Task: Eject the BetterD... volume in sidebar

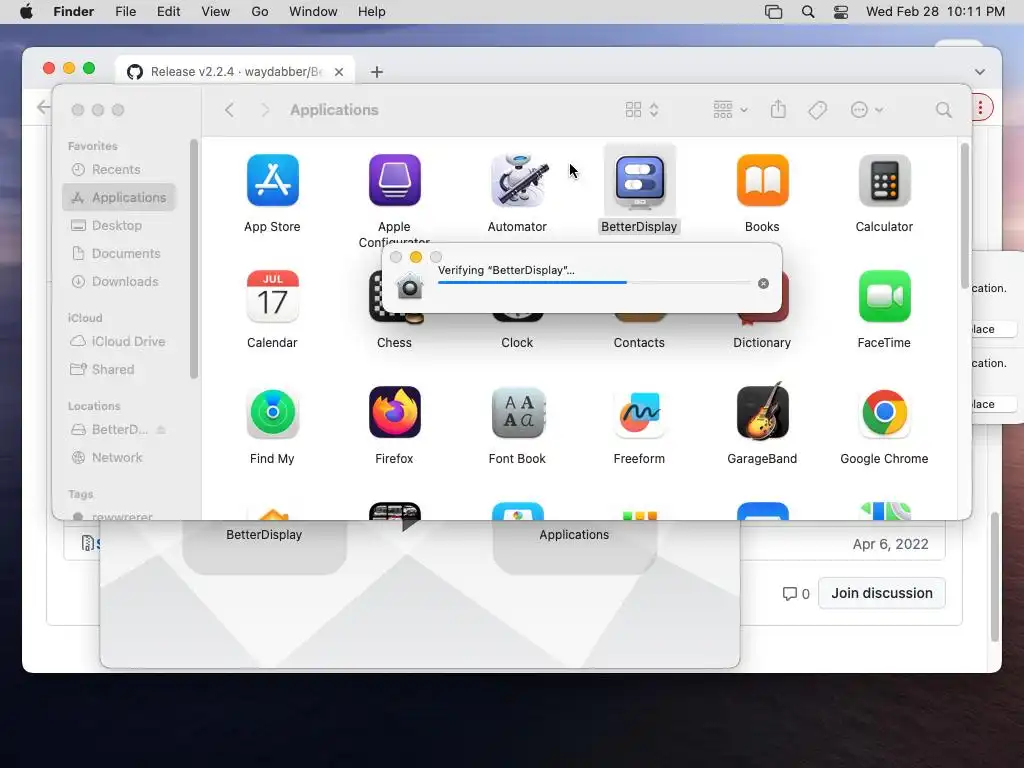Action: (x=161, y=430)
